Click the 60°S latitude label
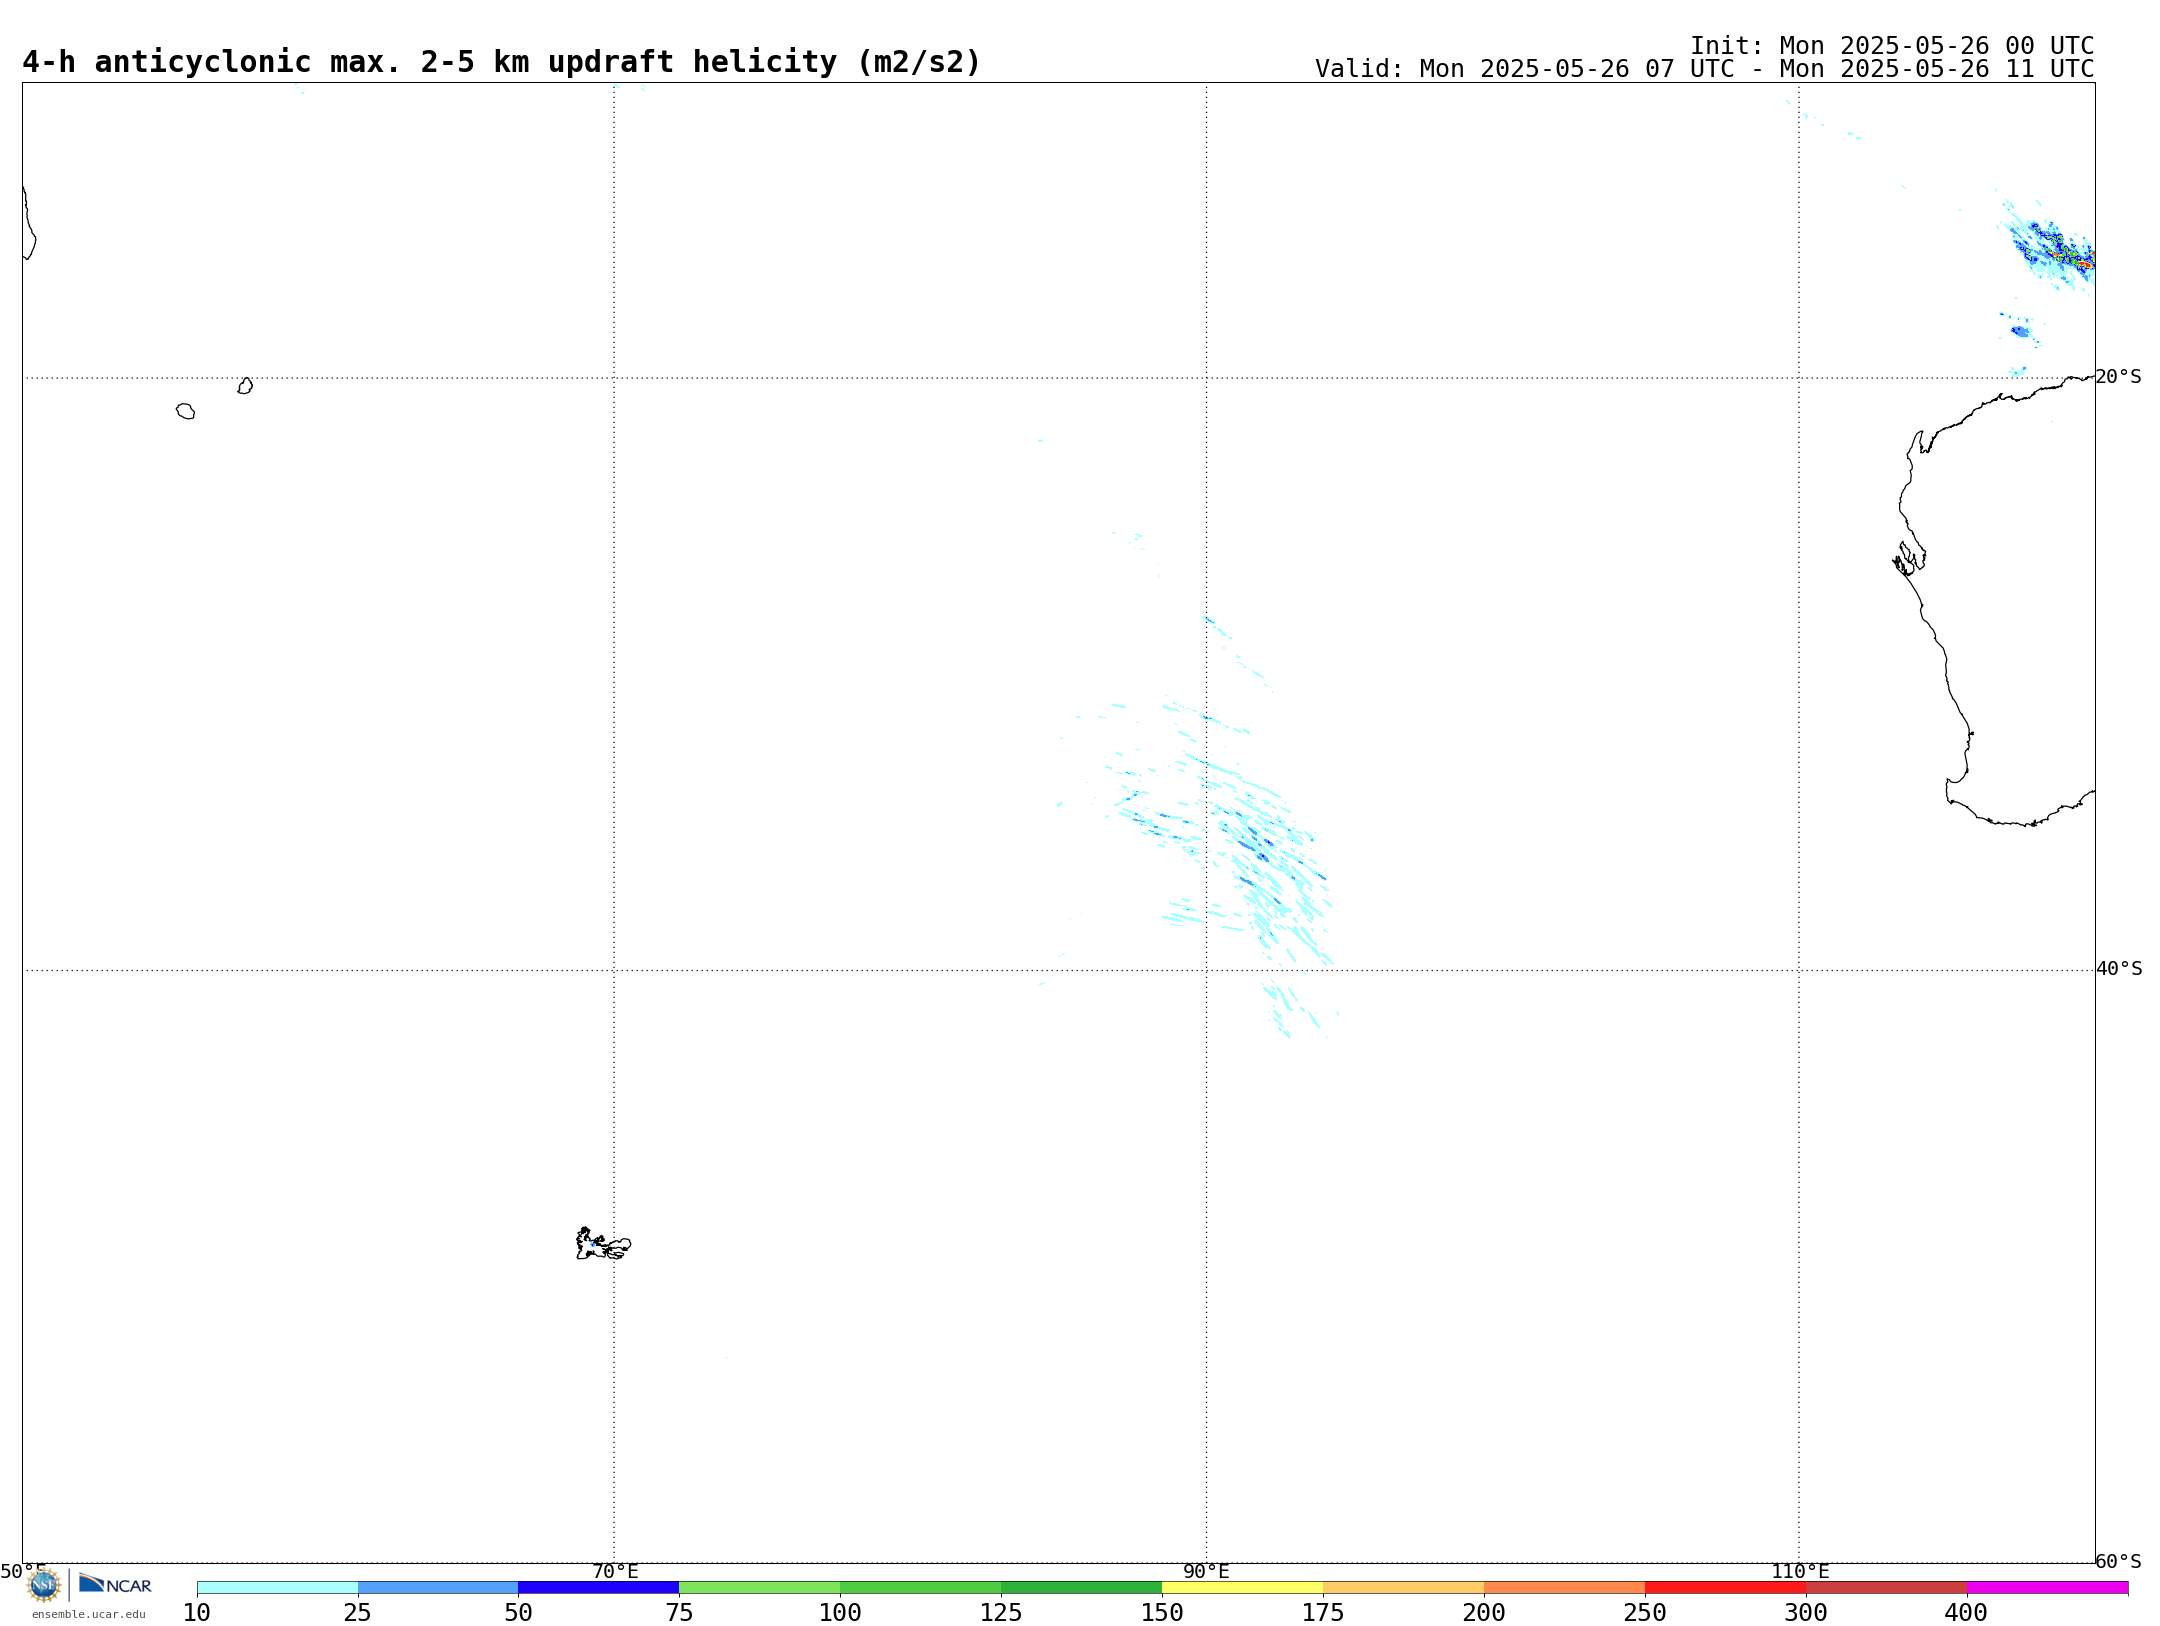Screen dimensions: 2160x1626 [x=2119, y=1561]
